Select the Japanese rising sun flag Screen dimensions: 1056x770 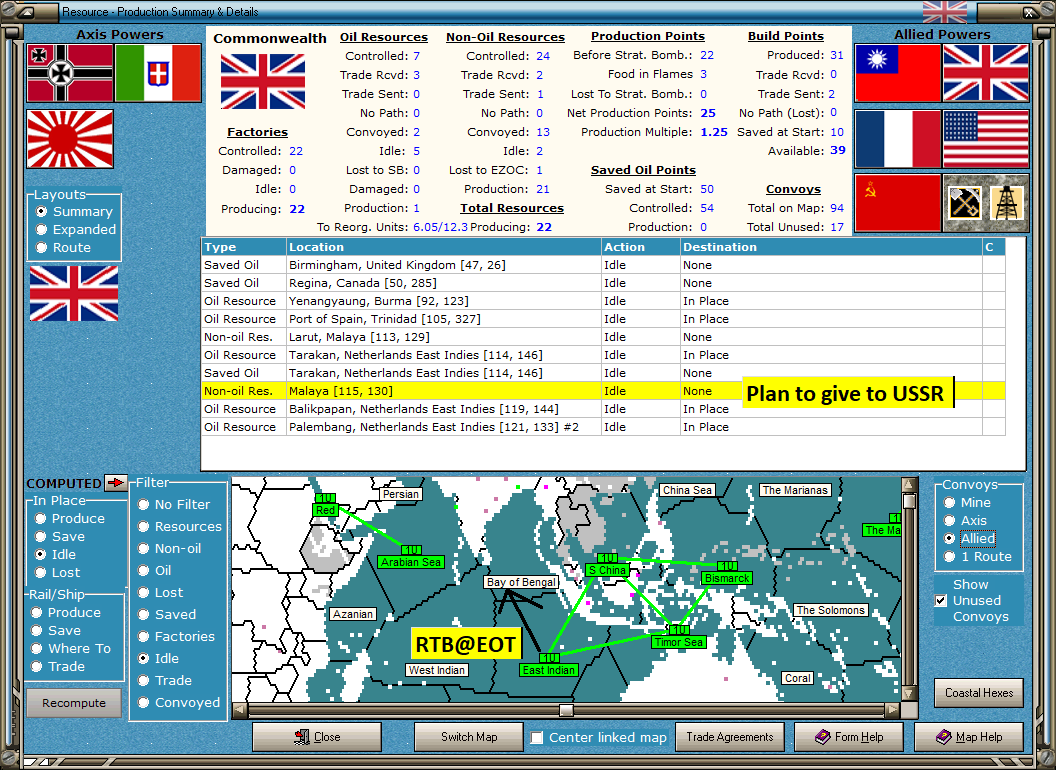(x=70, y=139)
